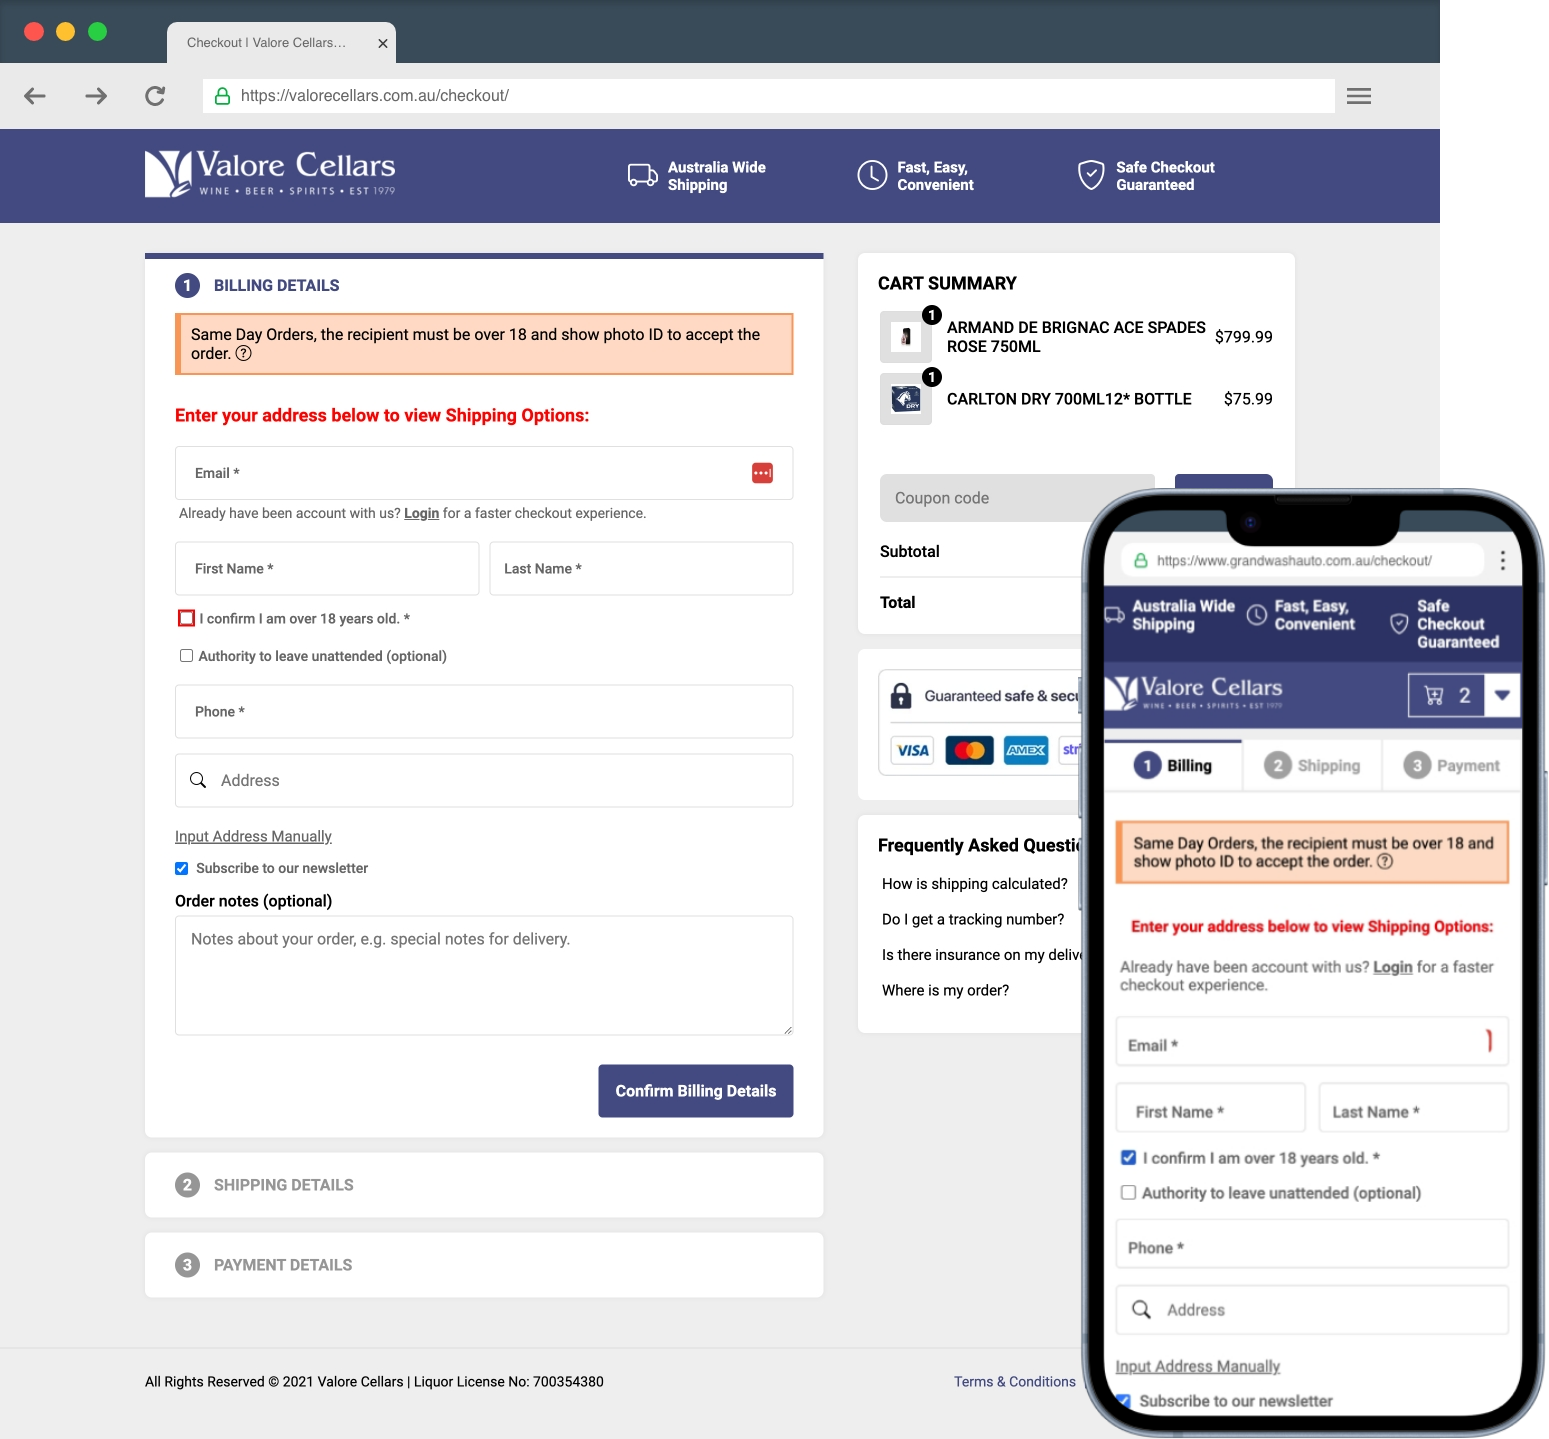Click the Safe Checkout Guaranteed shield icon

[1091, 175]
